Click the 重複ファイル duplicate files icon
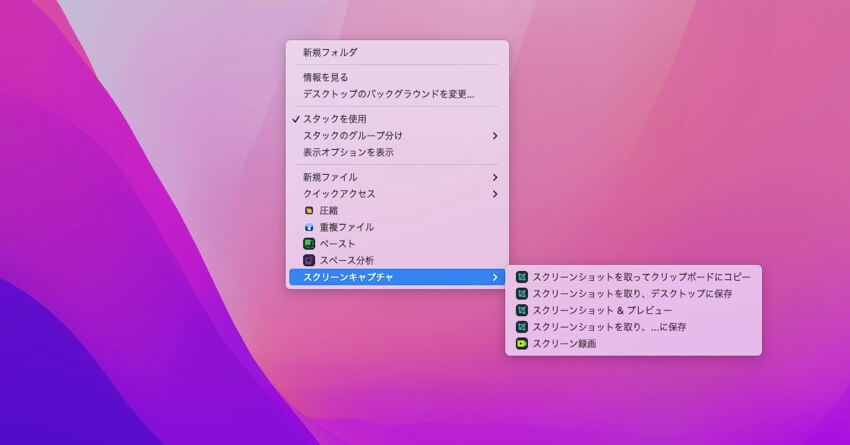850x445 pixels. [309, 227]
